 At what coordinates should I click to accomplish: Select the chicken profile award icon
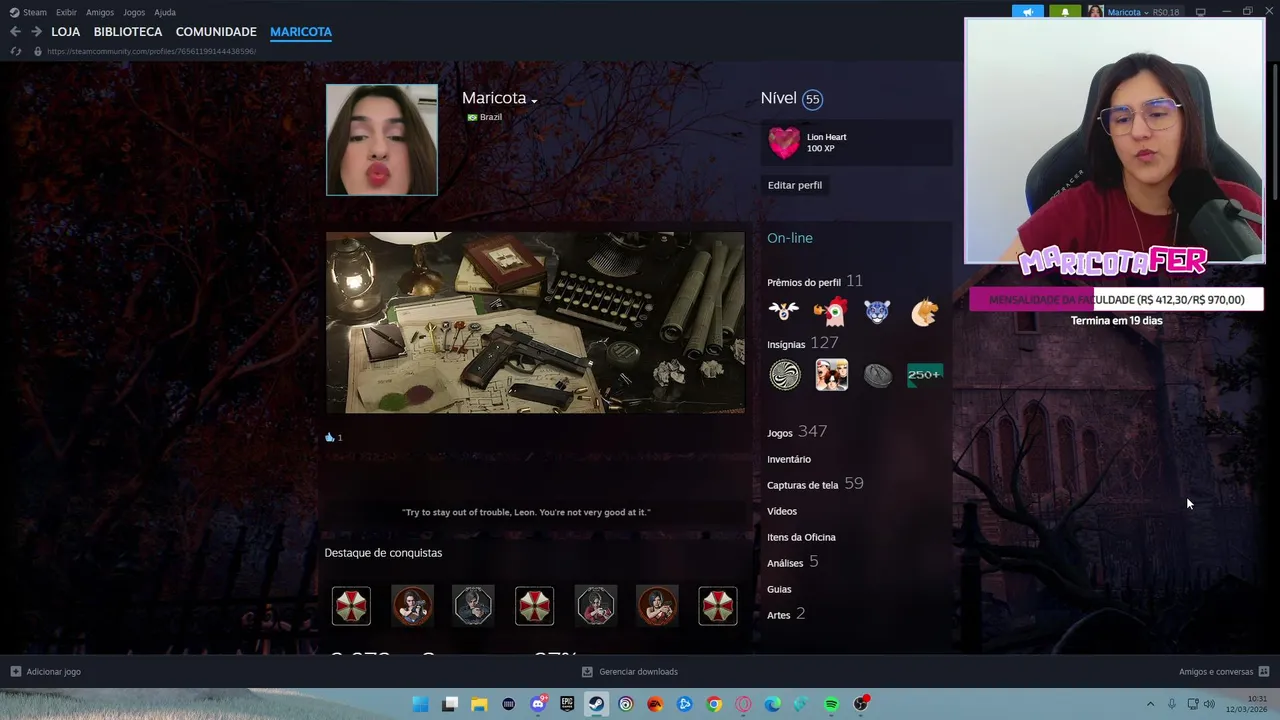(x=830, y=312)
